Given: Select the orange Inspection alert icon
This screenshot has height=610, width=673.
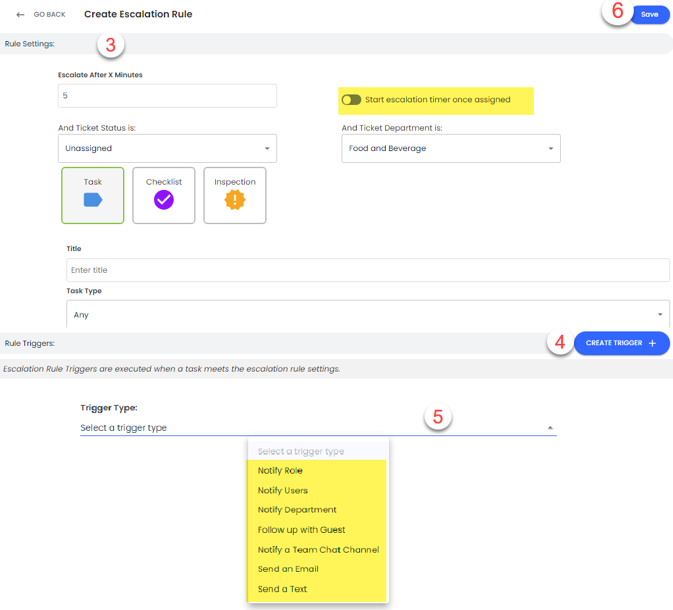Looking at the screenshot, I should pyautogui.click(x=234, y=200).
